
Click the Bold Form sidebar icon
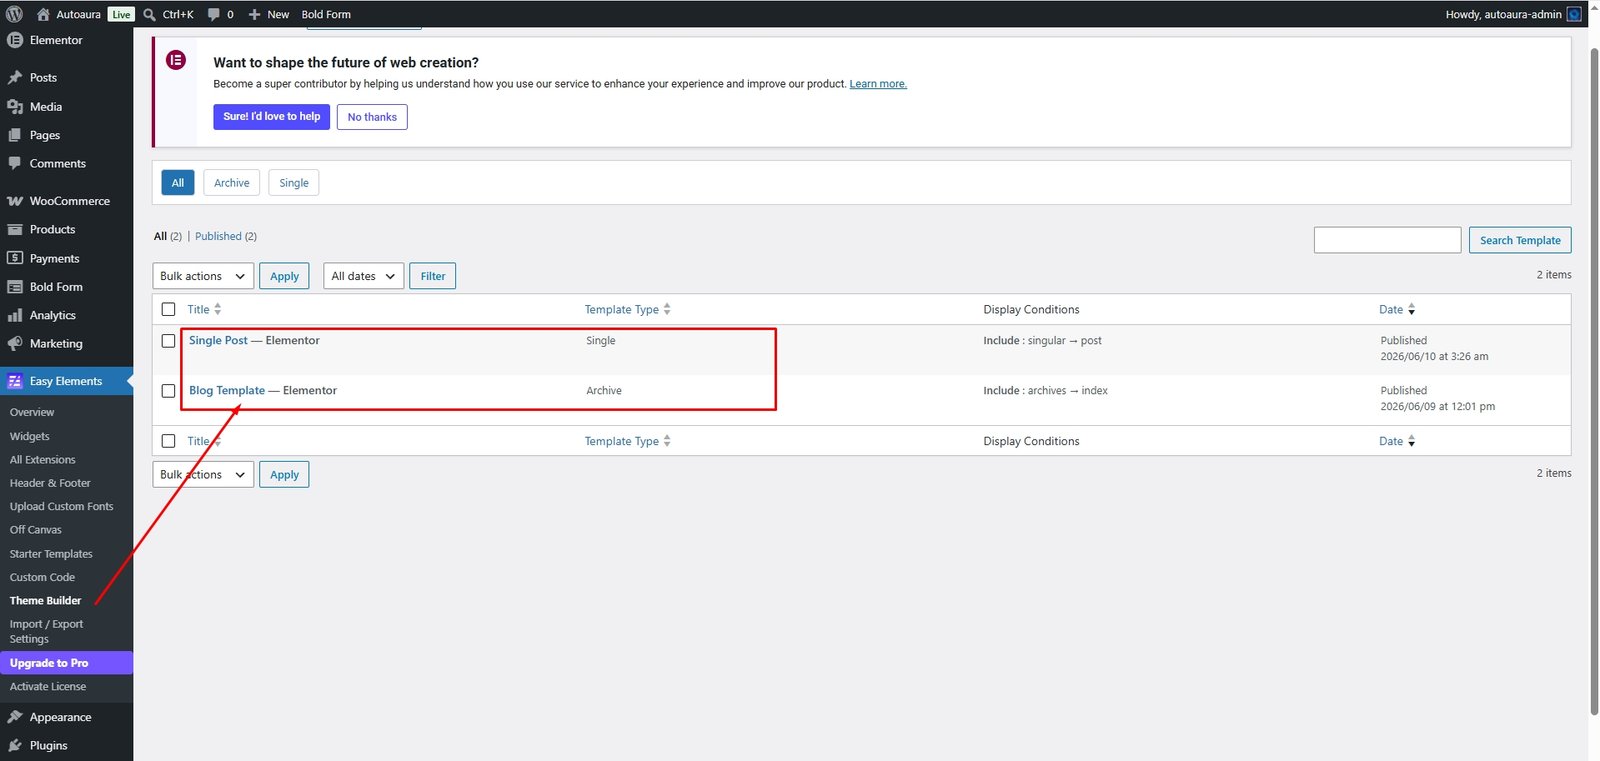click(14, 287)
